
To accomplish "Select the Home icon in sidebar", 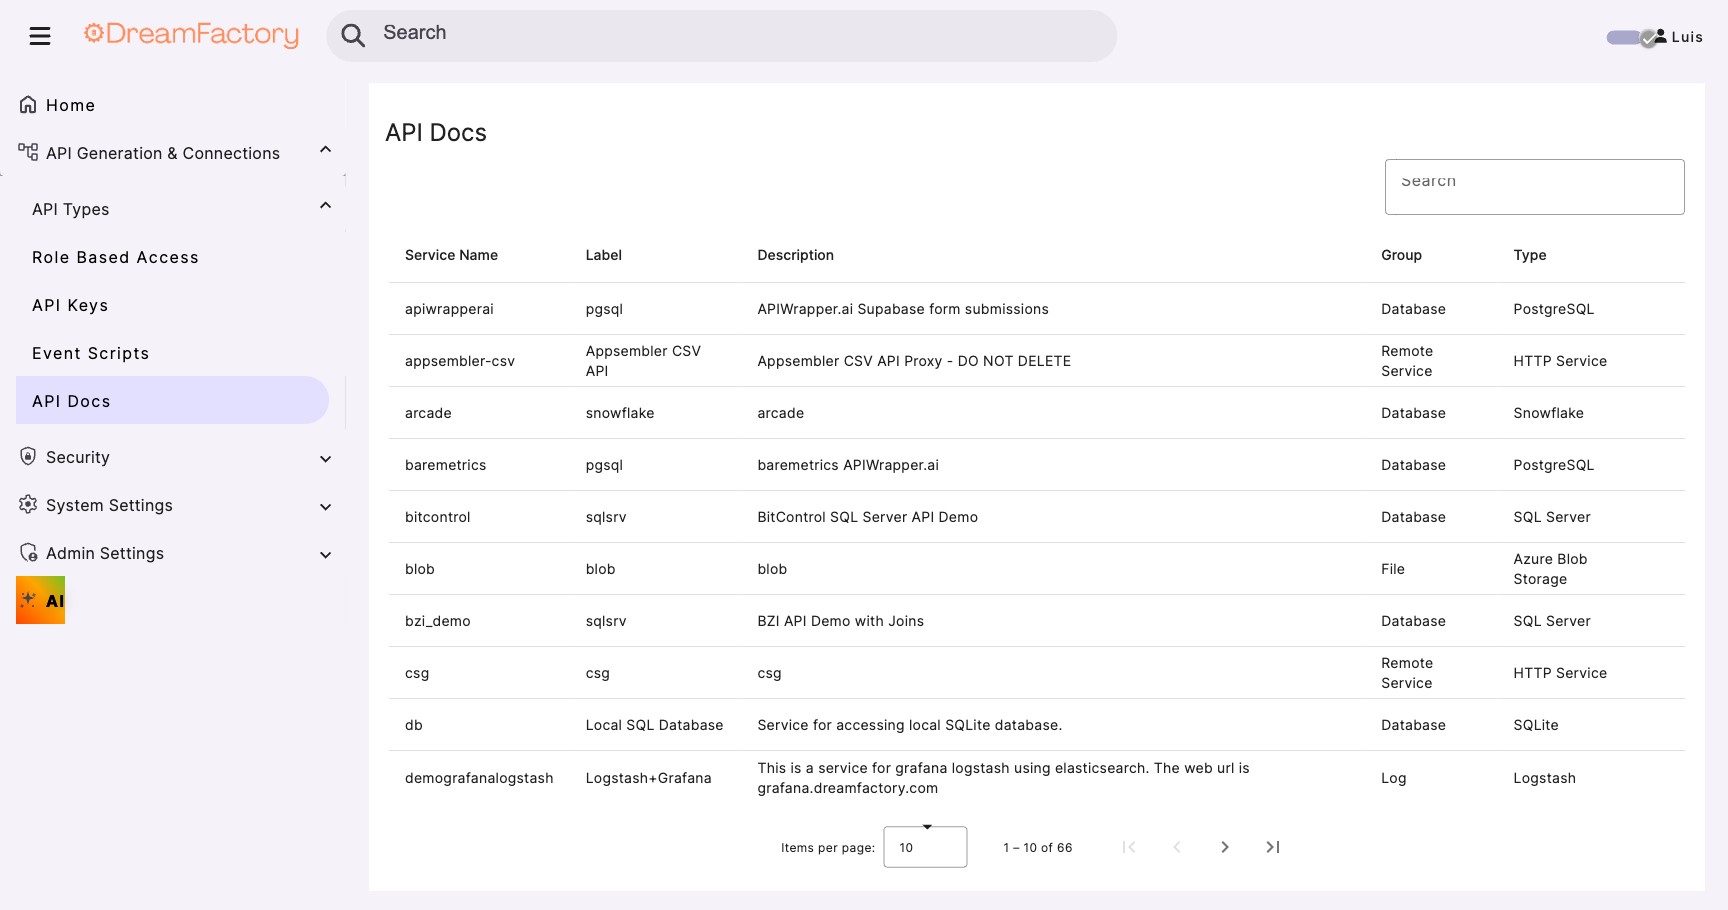I will [28, 103].
